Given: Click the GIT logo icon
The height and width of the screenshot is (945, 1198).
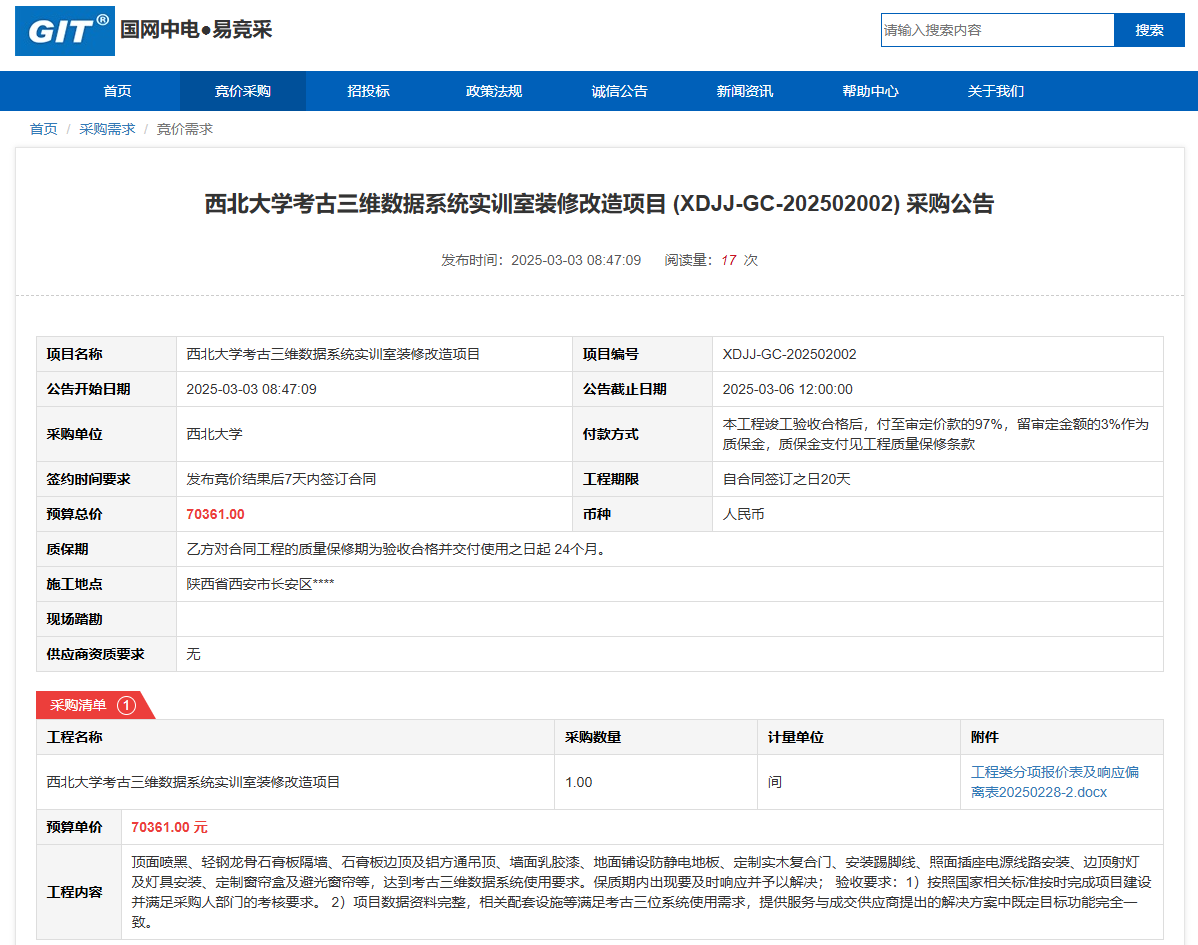Looking at the screenshot, I should [x=65, y=31].
